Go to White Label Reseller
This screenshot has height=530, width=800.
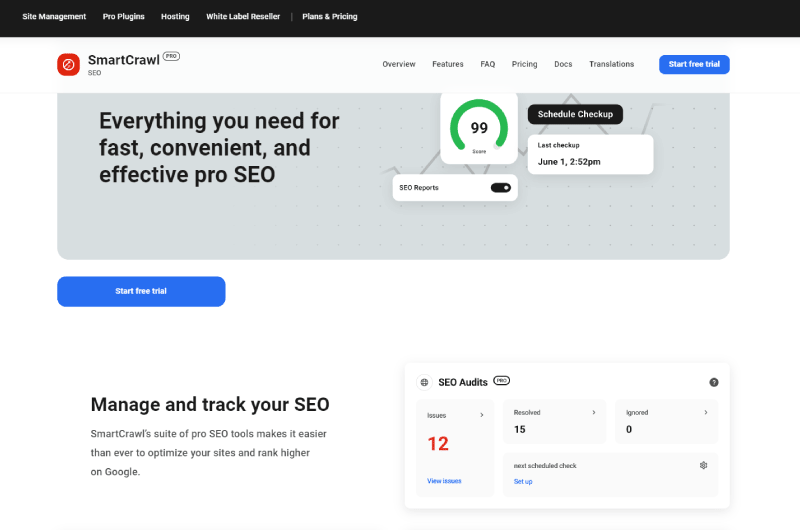point(243,16)
